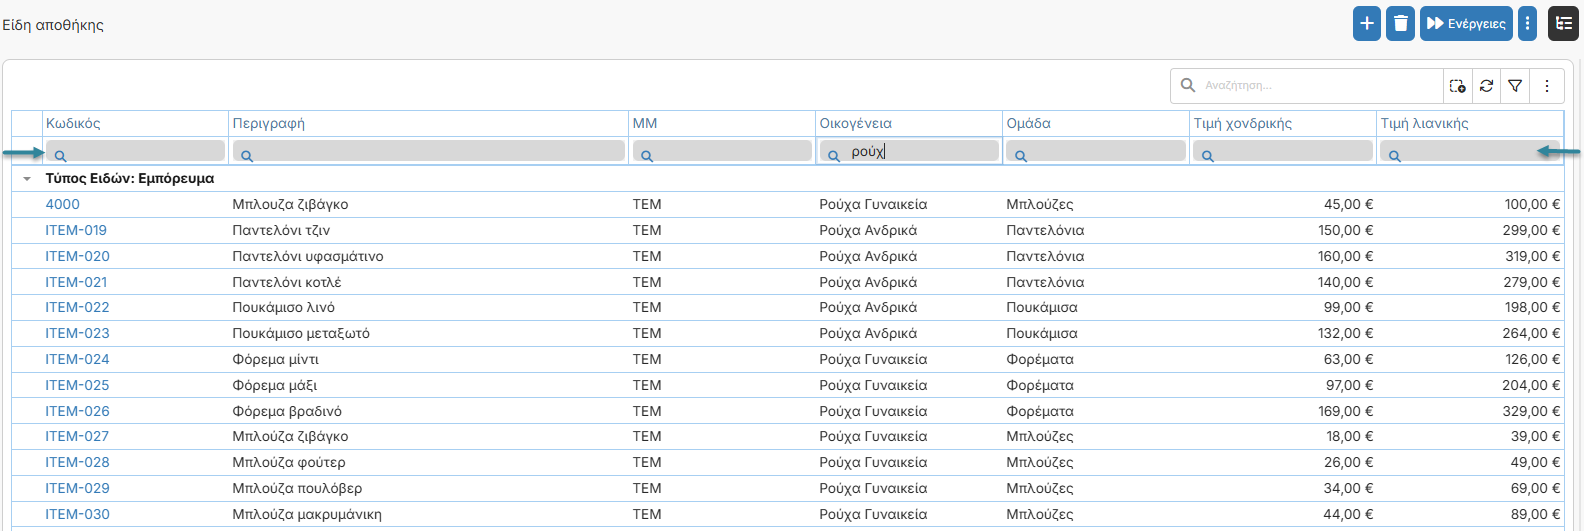The width and height of the screenshot is (1584, 531).
Task: Click the refresh grid icon
Action: tap(1487, 86)
